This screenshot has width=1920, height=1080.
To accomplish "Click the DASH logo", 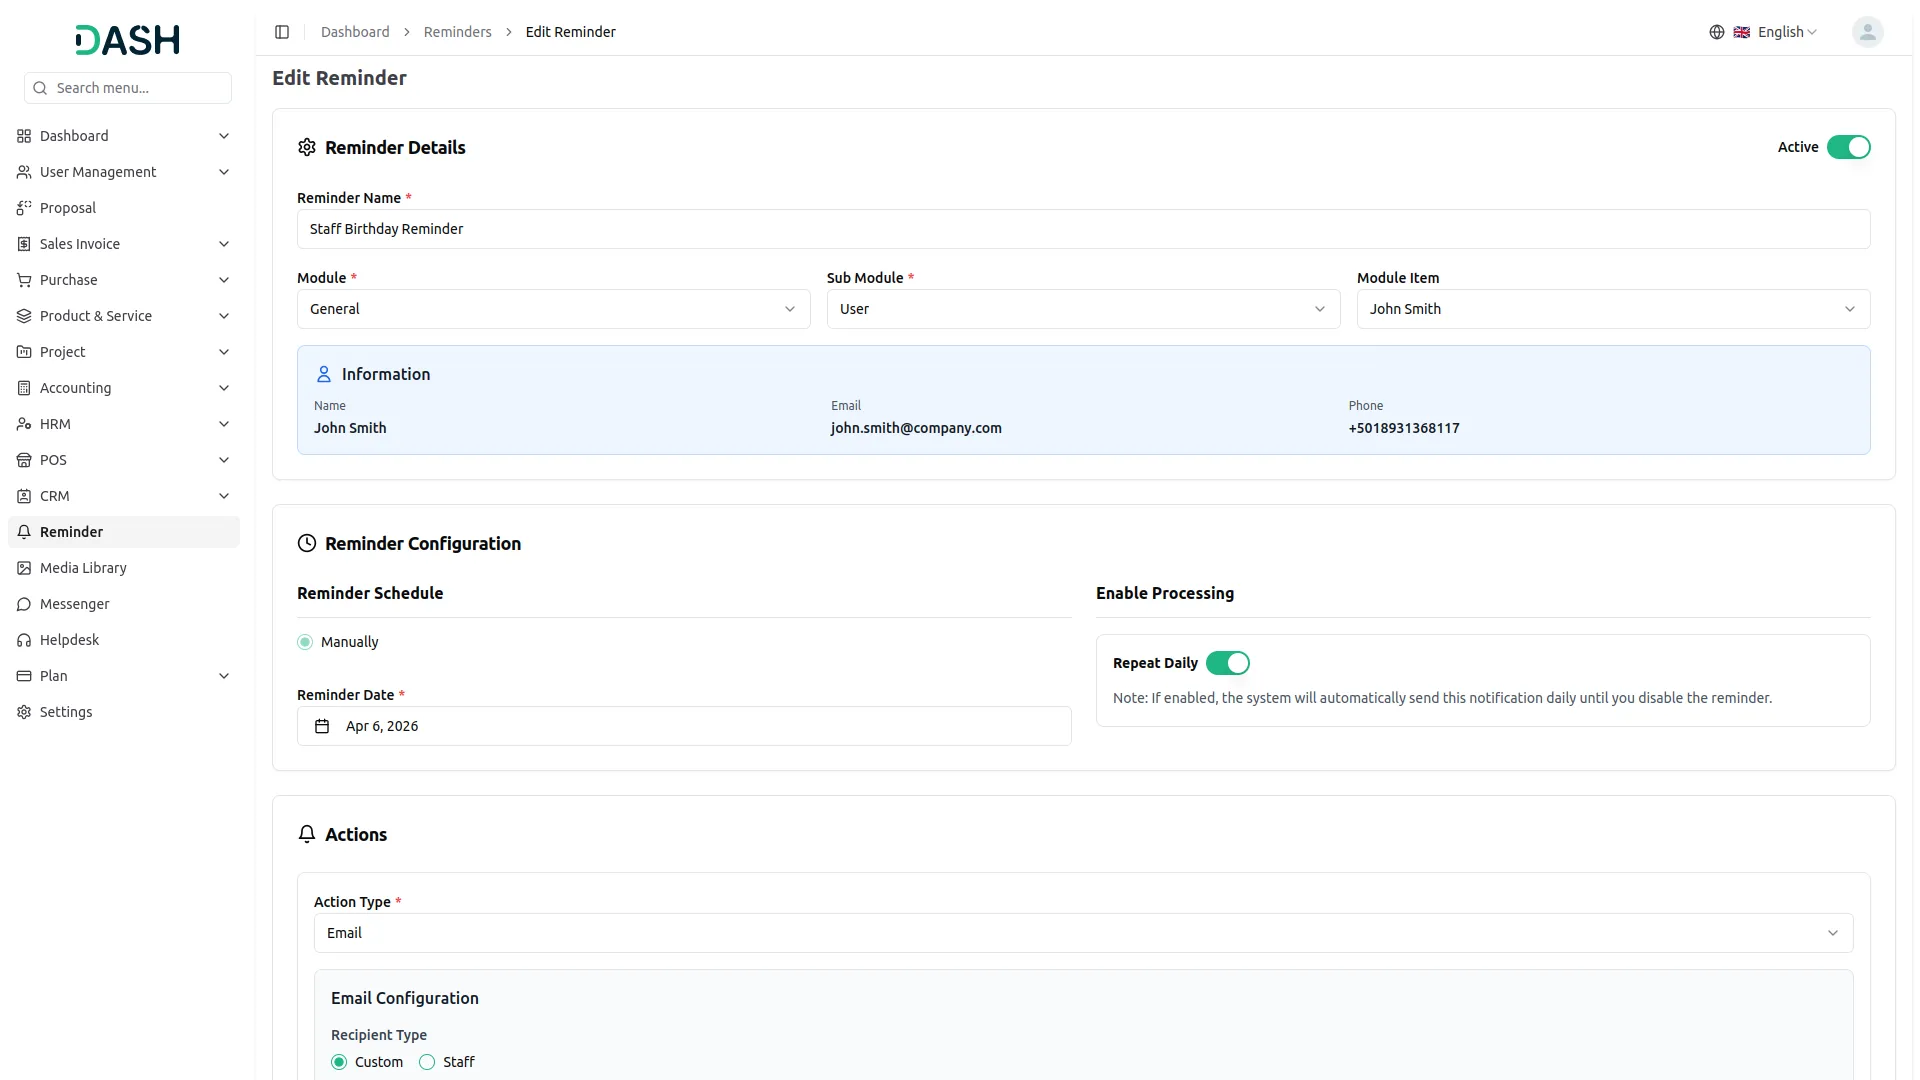I will point(128,40).
